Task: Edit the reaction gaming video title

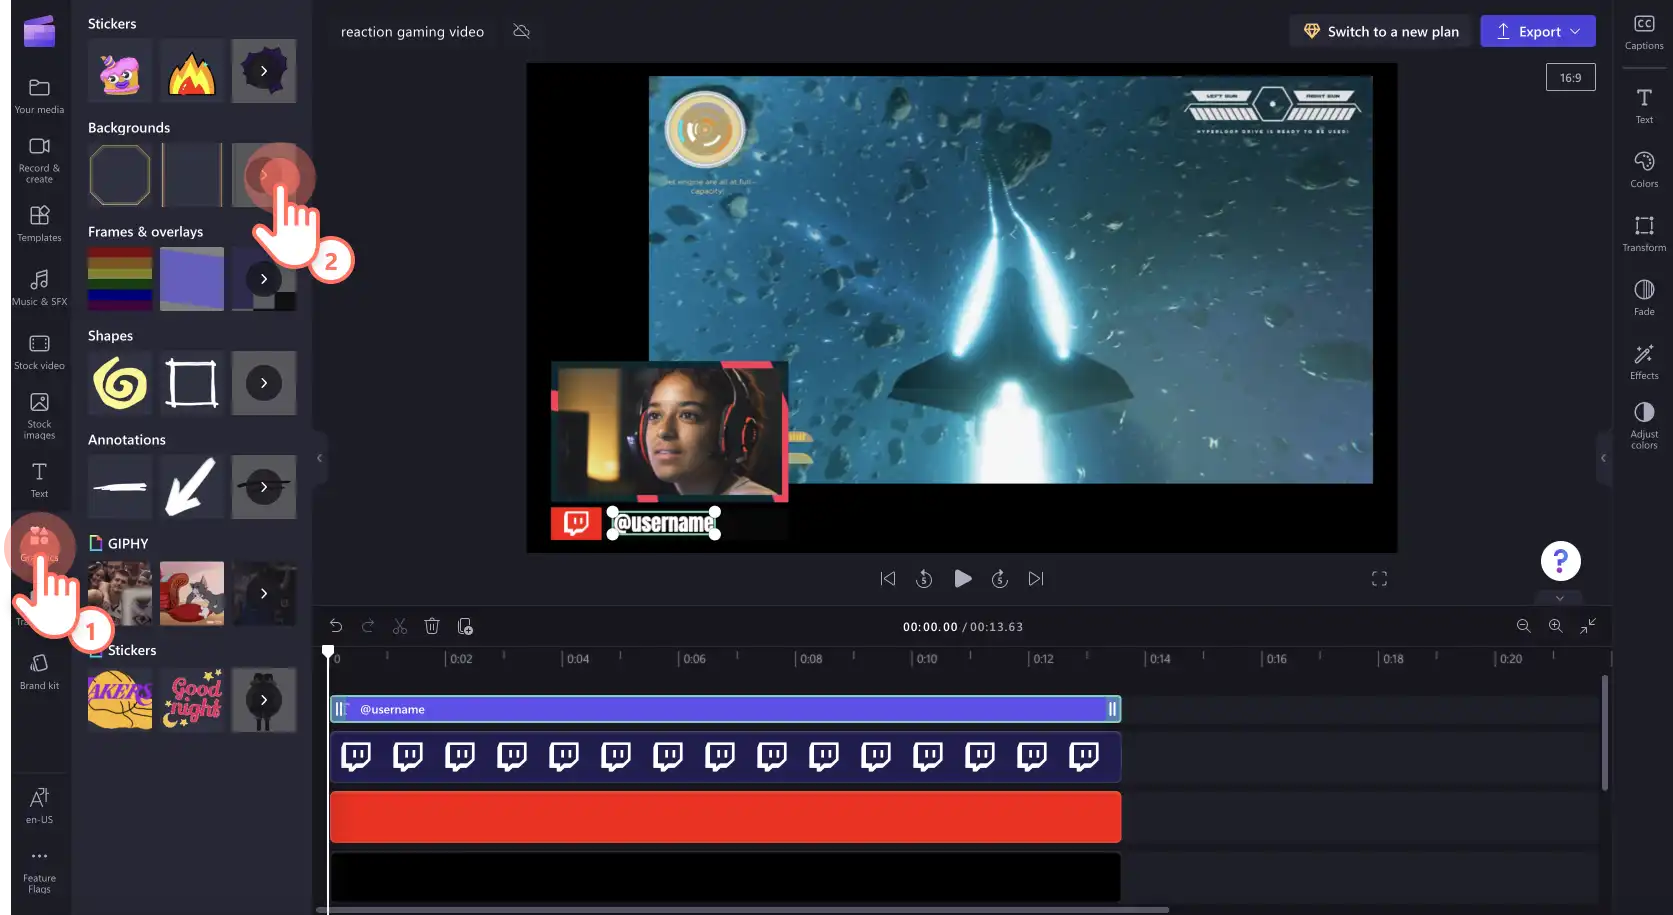Action: point(412,31)
